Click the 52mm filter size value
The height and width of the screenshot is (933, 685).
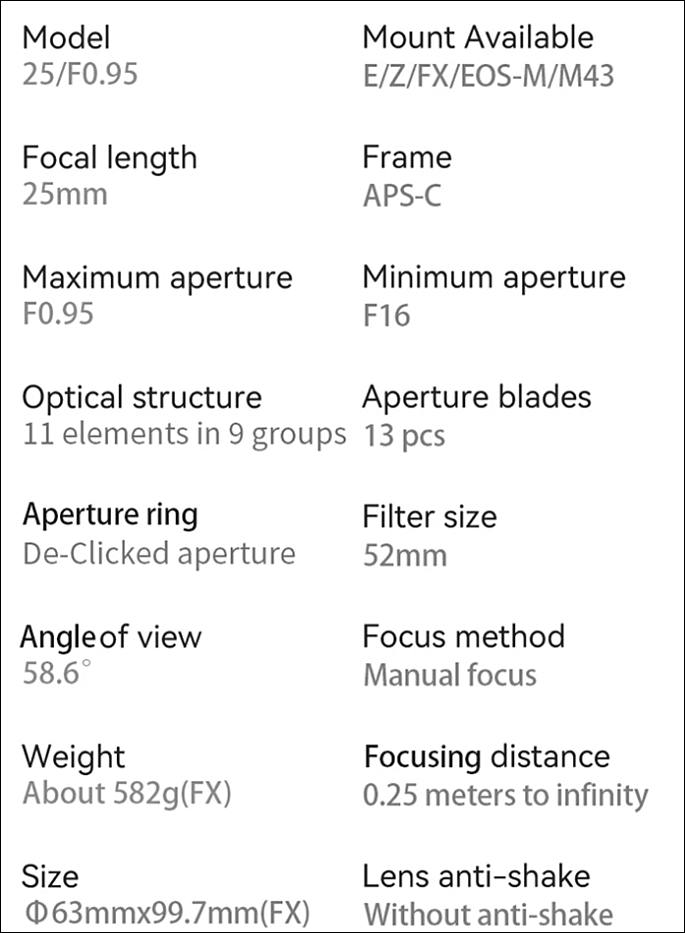405,556
